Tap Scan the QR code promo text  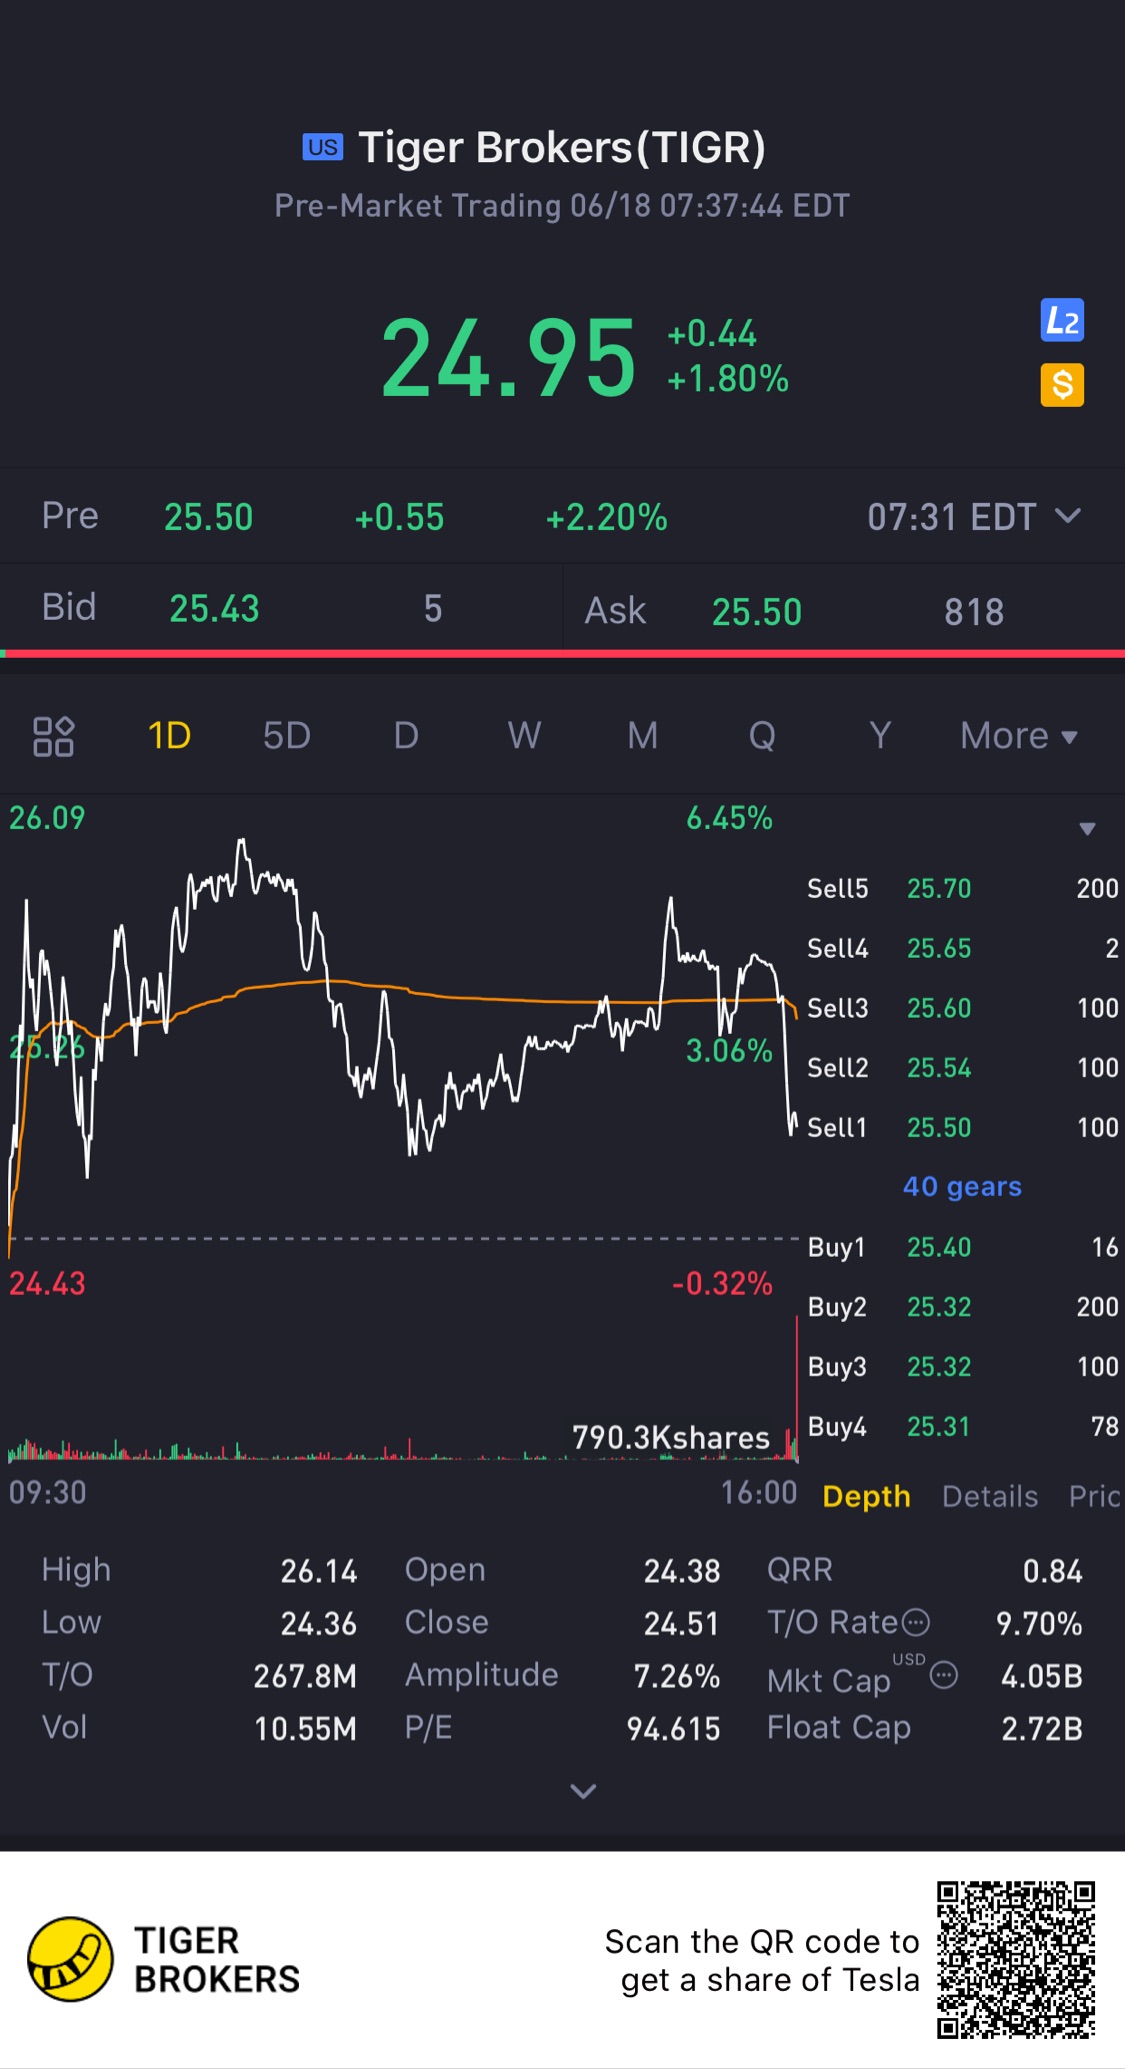coord(762,1960)
